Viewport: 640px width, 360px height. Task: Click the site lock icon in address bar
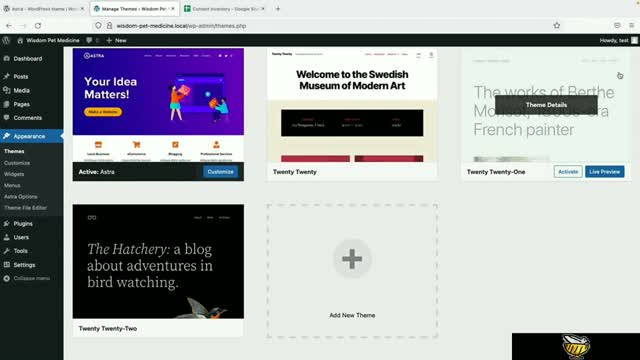coord(109,25)
